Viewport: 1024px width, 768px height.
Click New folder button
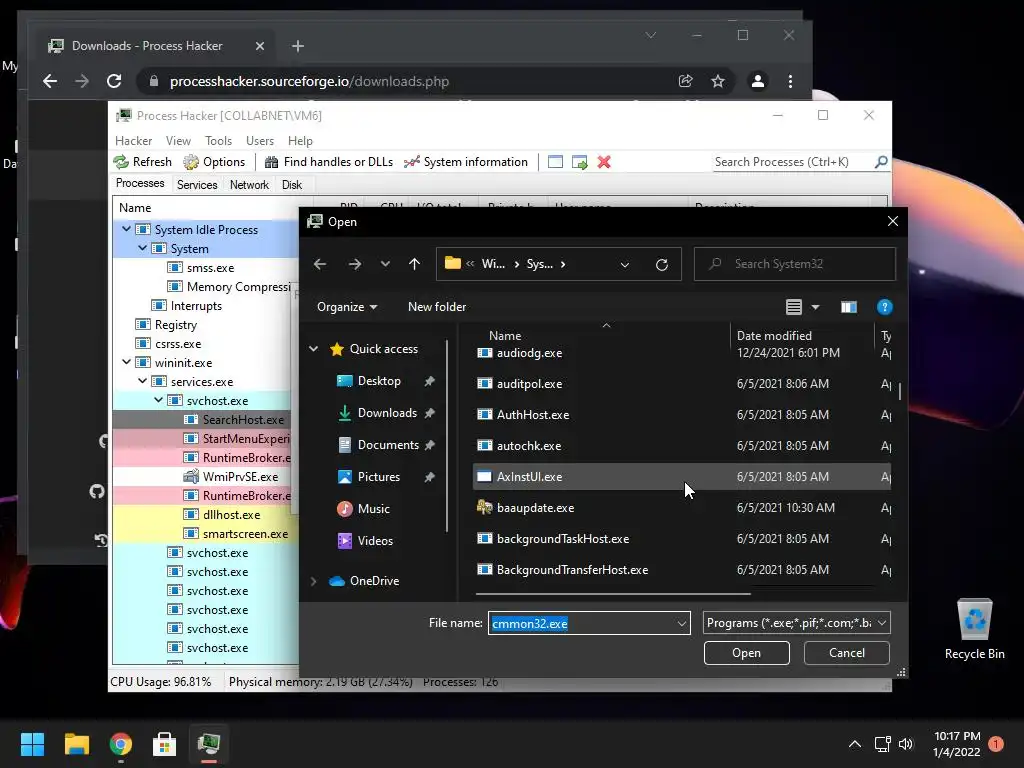click(x=437, y=307)
